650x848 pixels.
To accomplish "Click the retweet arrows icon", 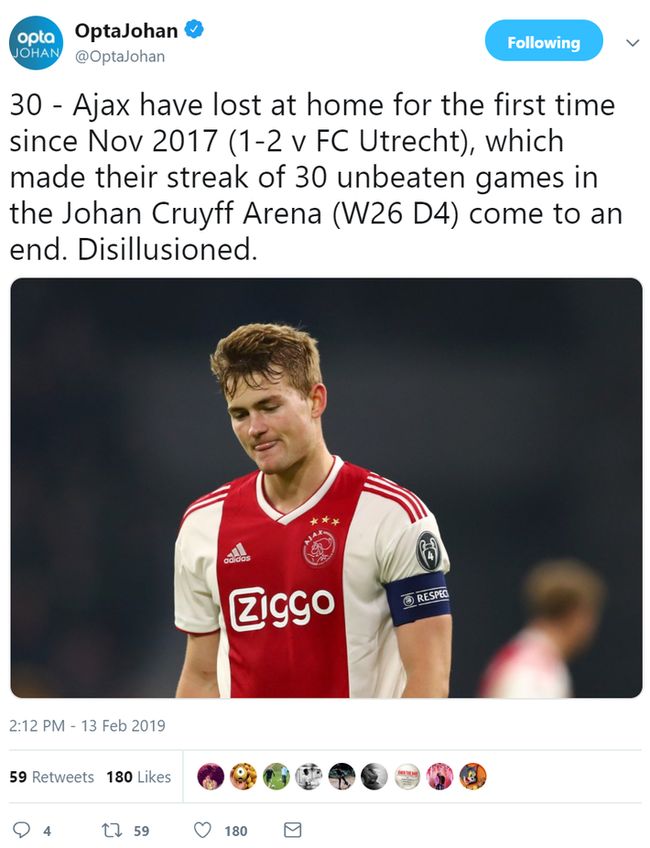I will point(111,830).
